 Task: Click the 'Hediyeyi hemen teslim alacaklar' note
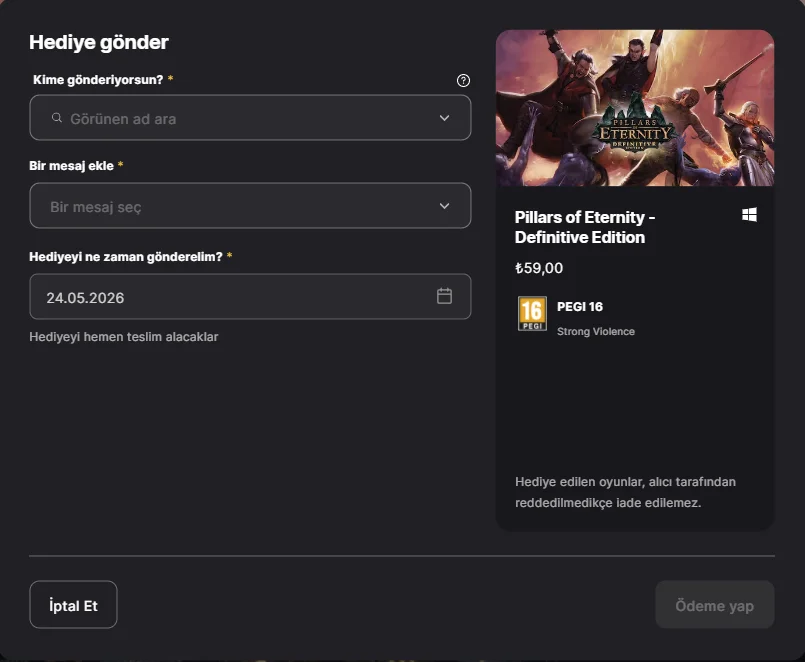124,337
